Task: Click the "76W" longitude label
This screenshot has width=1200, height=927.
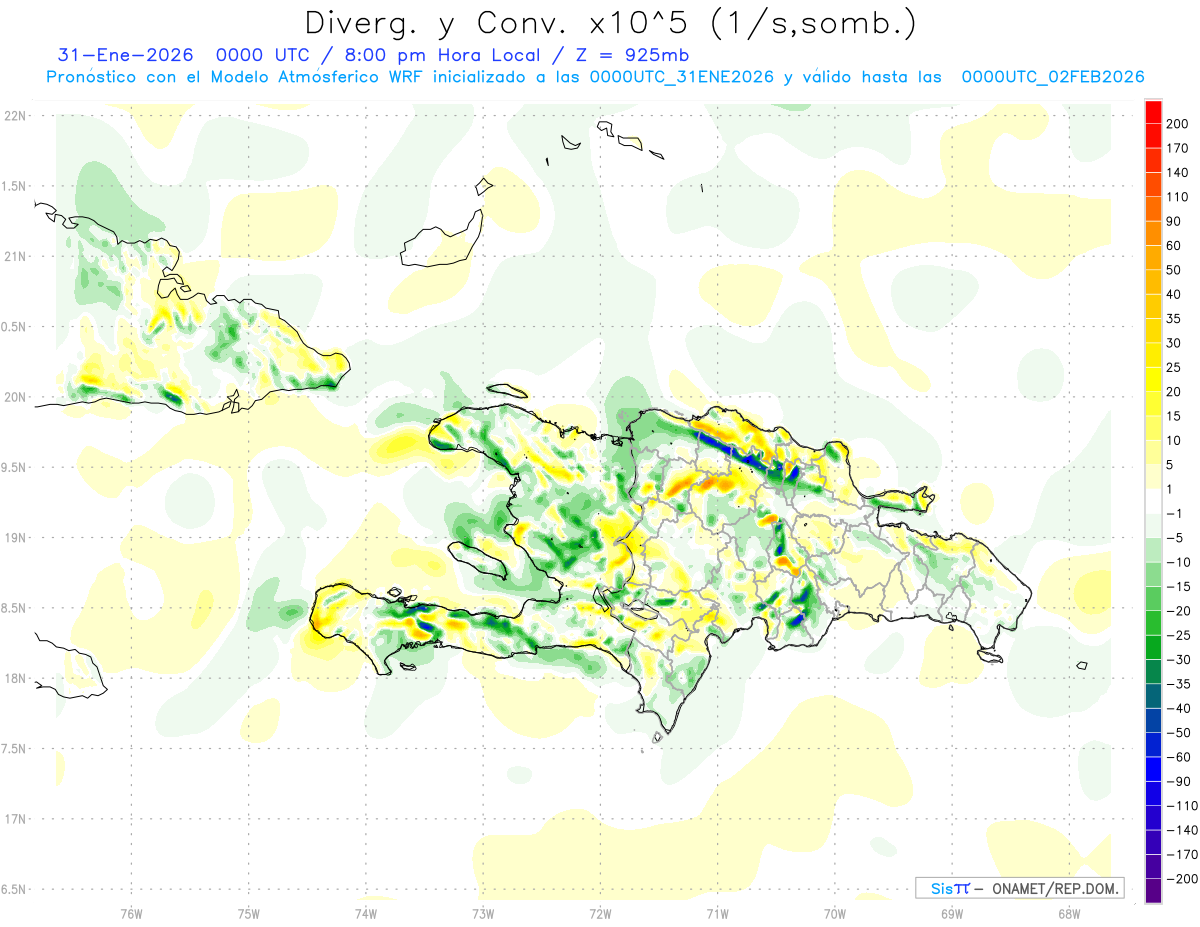Action: [131, 913]
